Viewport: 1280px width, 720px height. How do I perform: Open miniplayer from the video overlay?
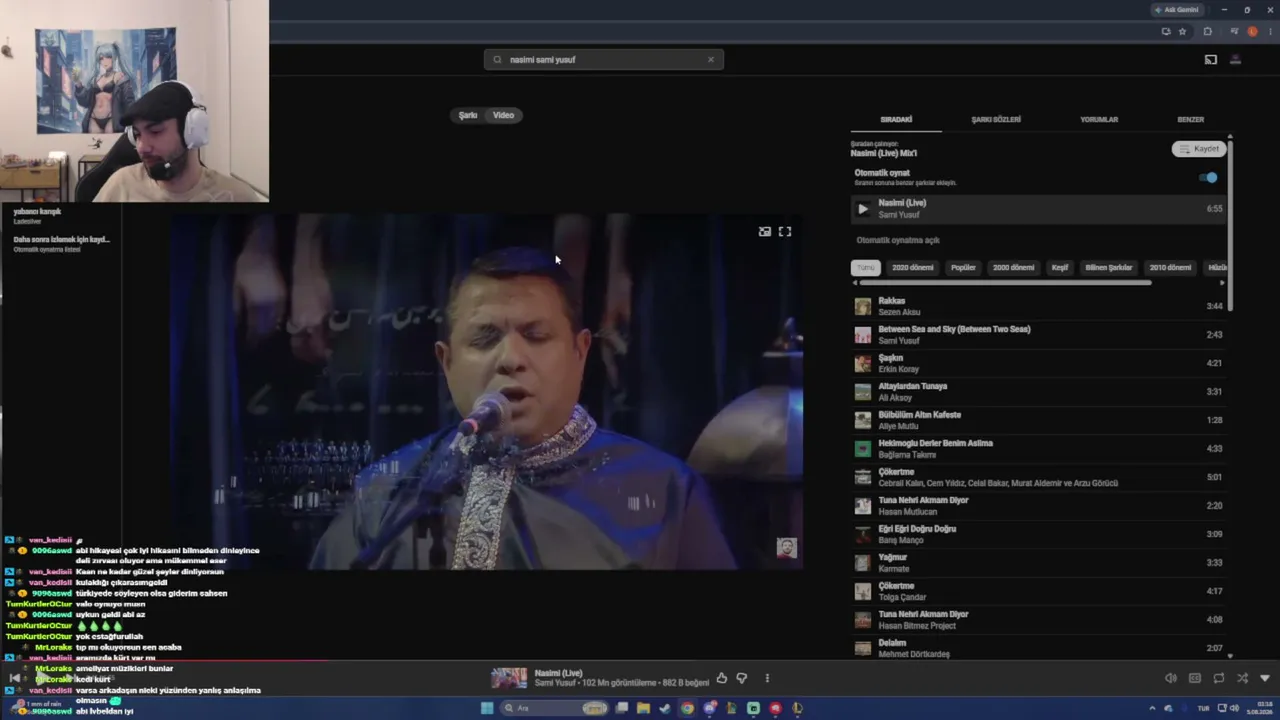[x=765, y=231]
